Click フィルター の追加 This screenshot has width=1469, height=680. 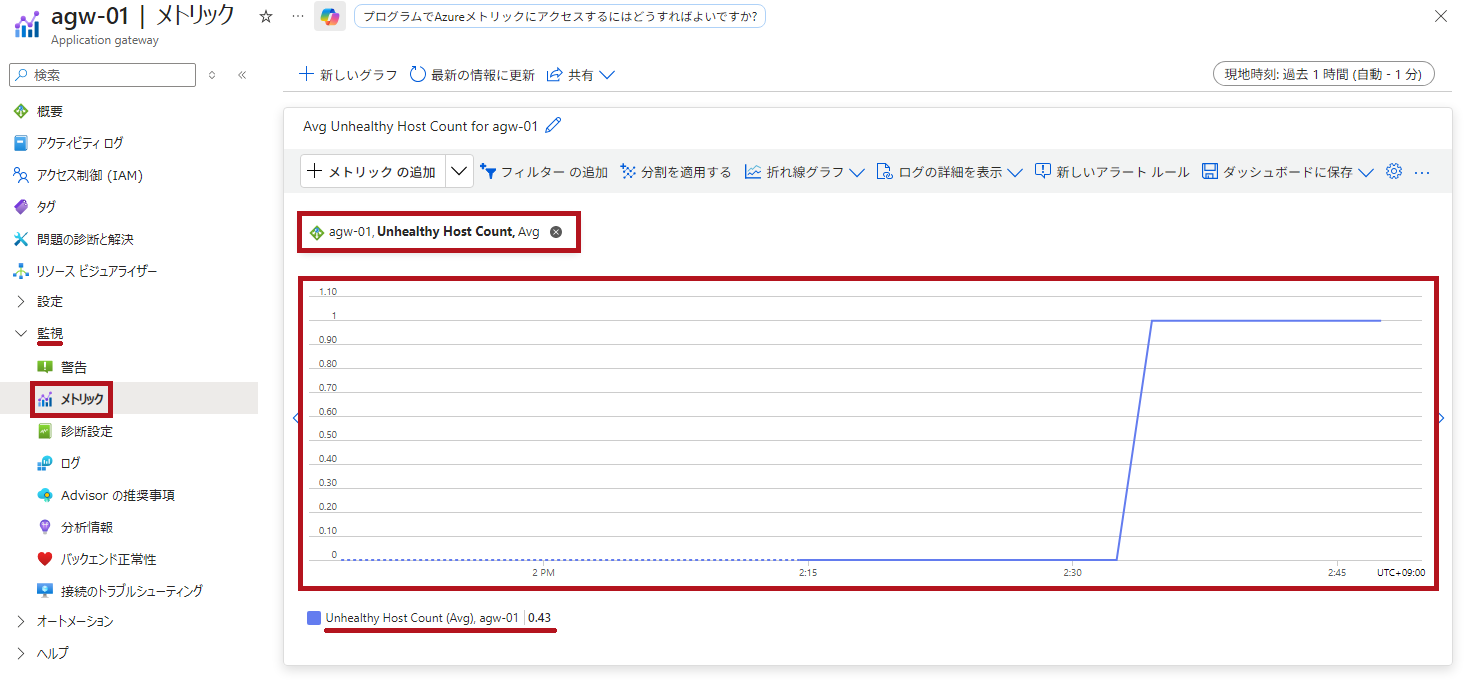(544, 172)
